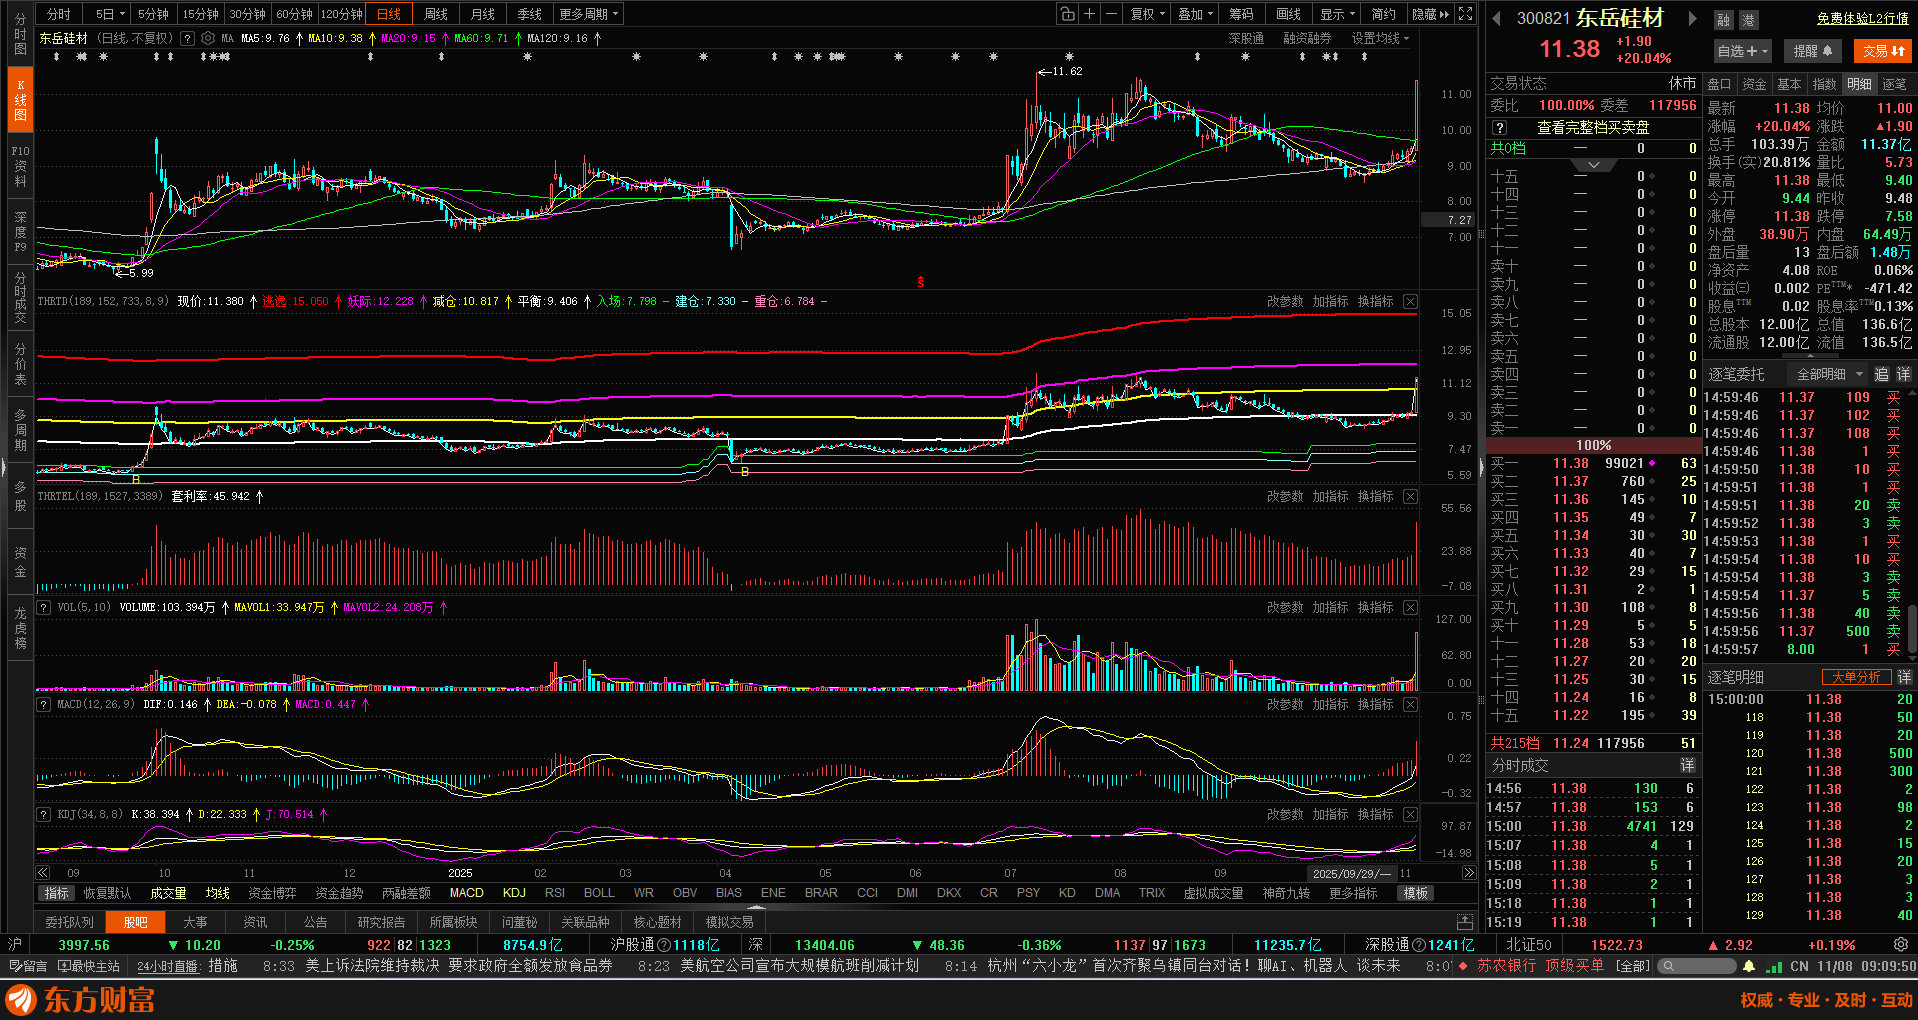The image size is (1918, 1020).
Task: Go to next stock arrow
Action: (x=1692, y=18)
